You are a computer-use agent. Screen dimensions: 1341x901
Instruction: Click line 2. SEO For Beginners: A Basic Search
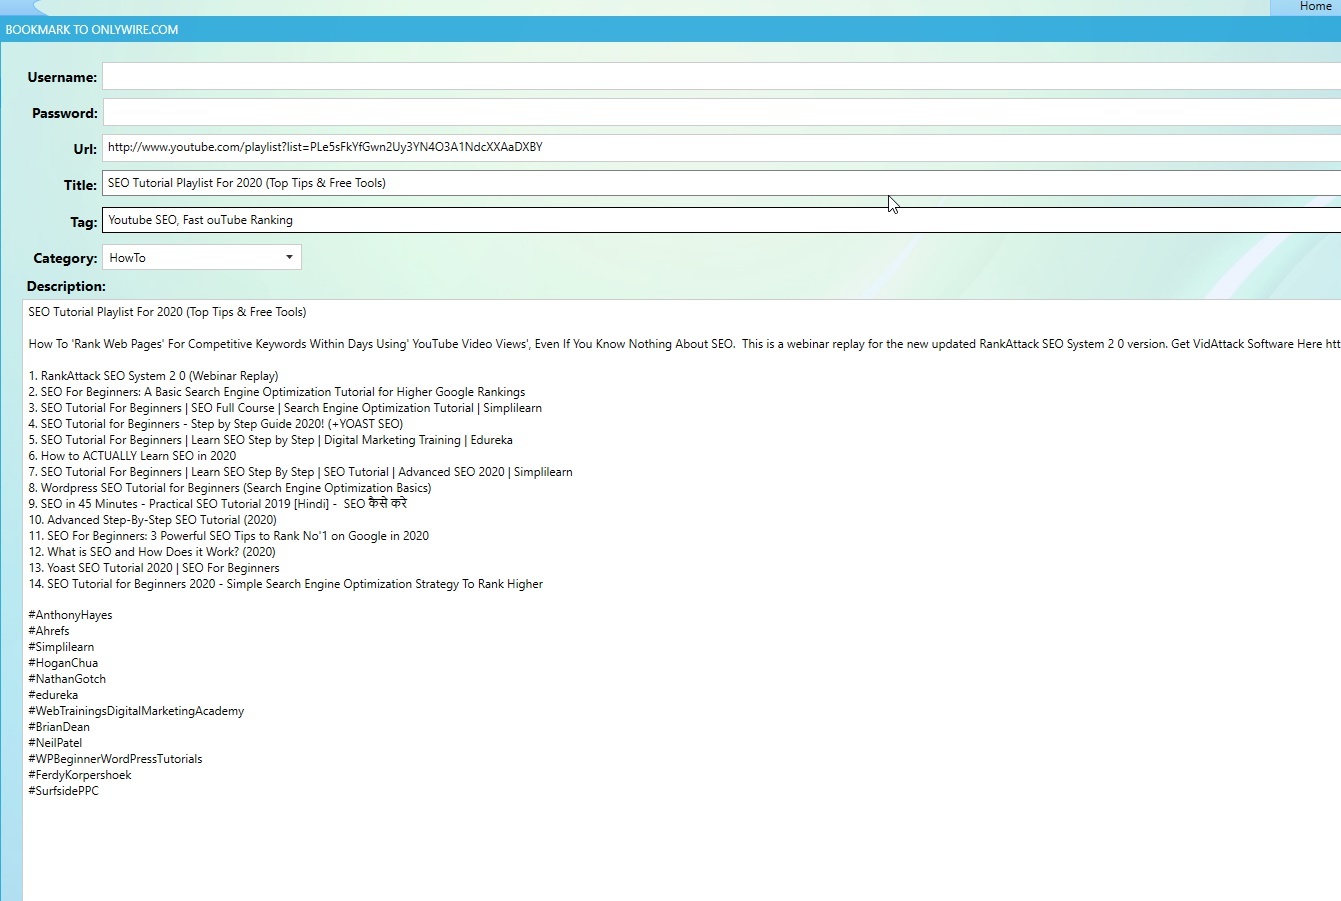pyautogui.click(x=276, y=392)
